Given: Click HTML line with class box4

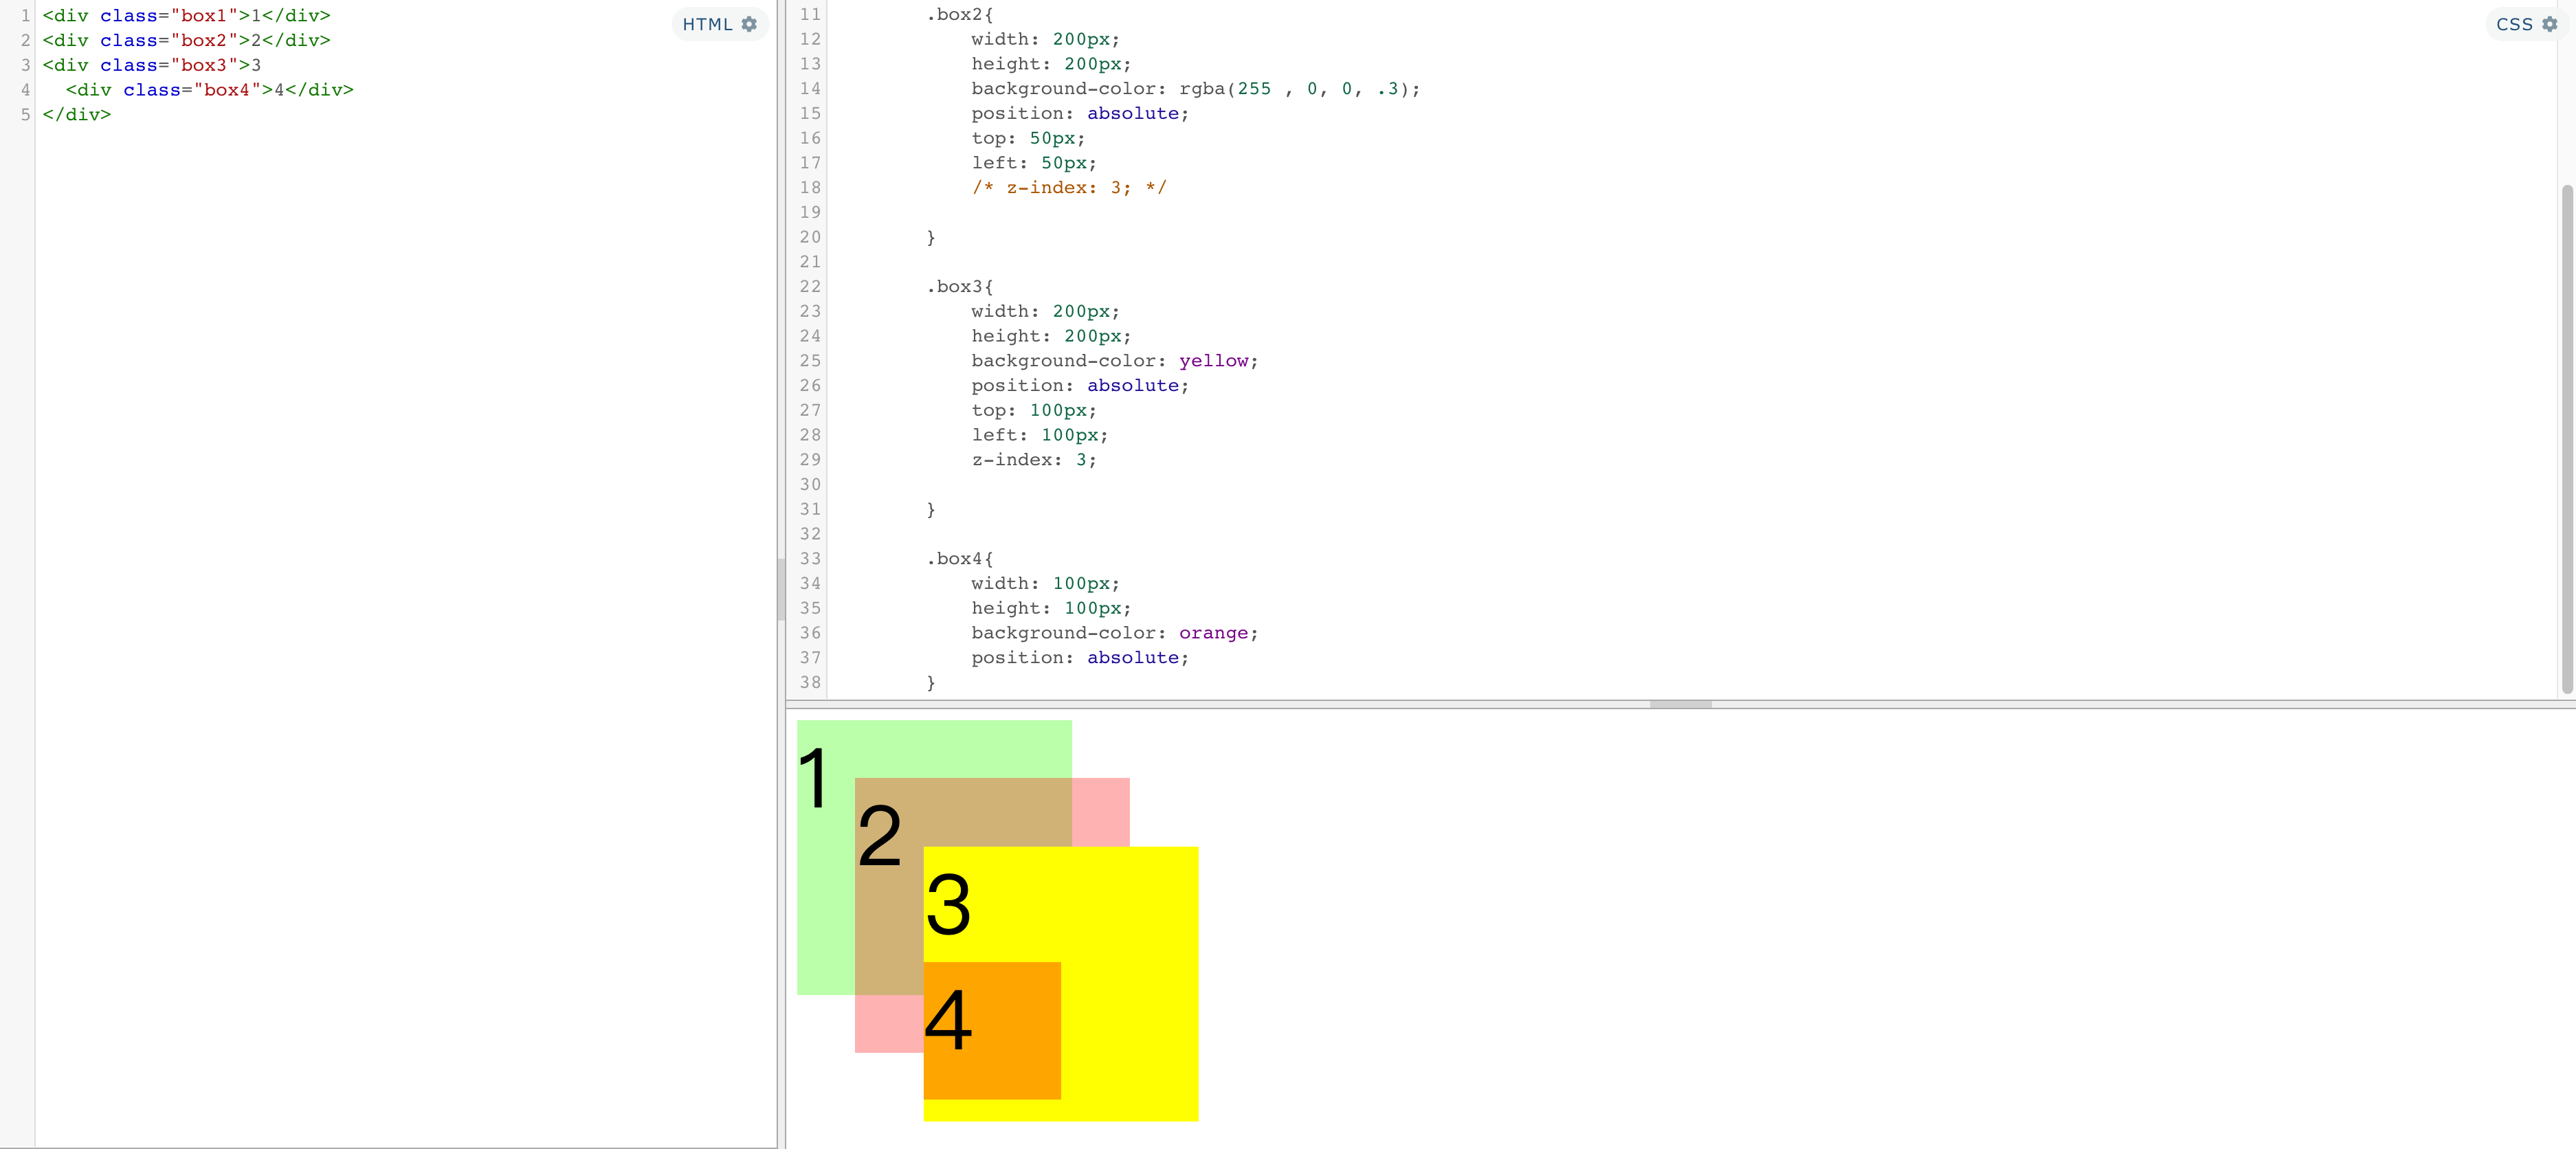Looking at the screenshot, I should click(x=210, y=90).
